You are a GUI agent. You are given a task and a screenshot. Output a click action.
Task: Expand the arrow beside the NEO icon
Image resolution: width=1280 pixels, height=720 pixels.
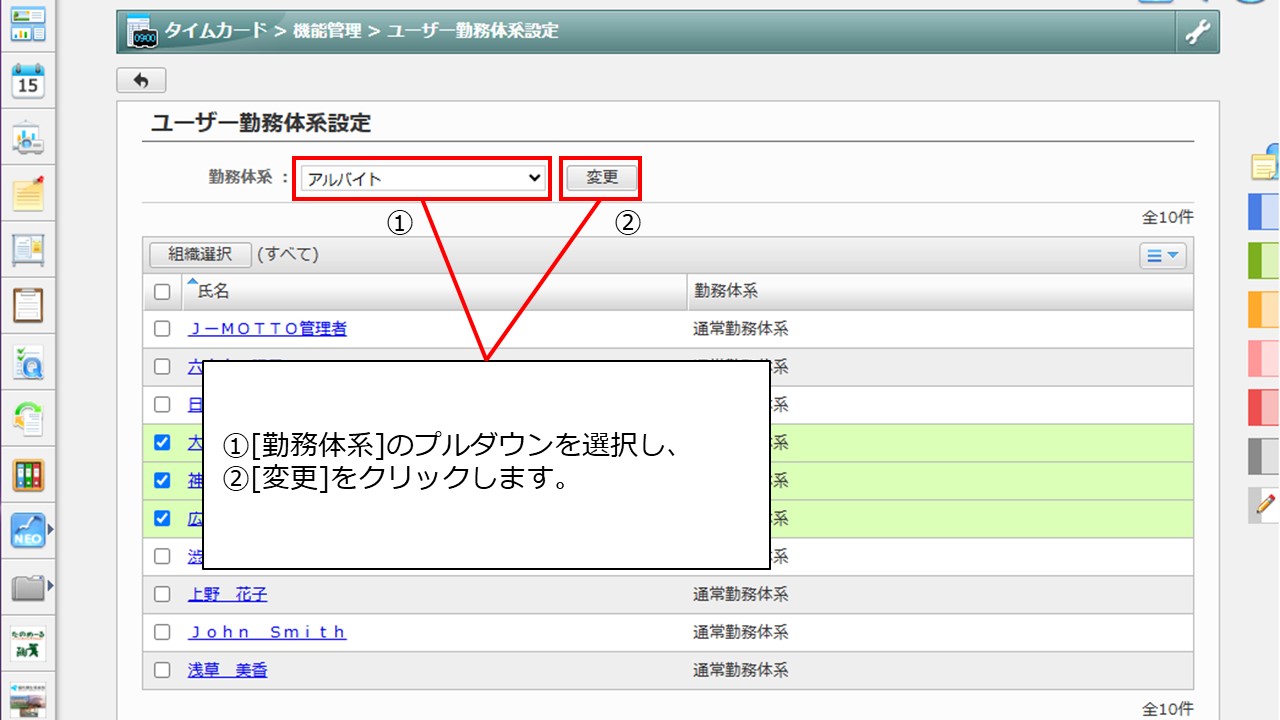tap(50, 530)
